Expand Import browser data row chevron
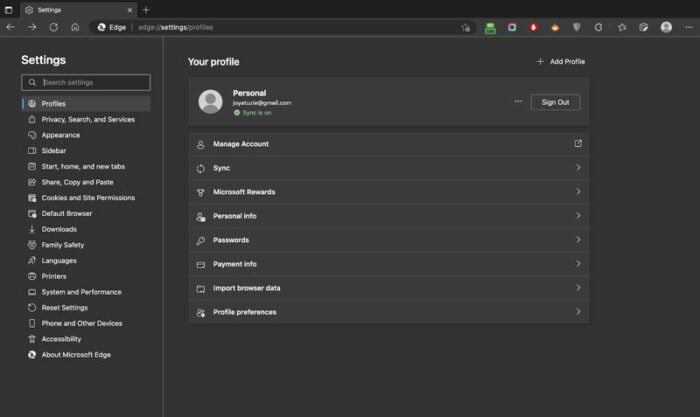This screenshot has height=417, width=700. (578, 288)
